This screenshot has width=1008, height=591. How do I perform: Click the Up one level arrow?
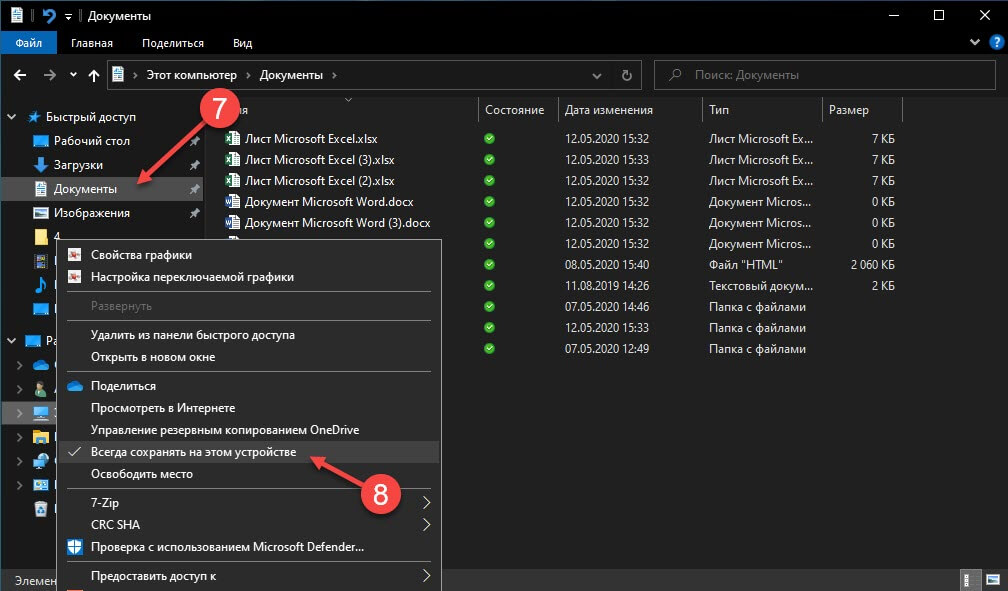[x=94, y=75]
